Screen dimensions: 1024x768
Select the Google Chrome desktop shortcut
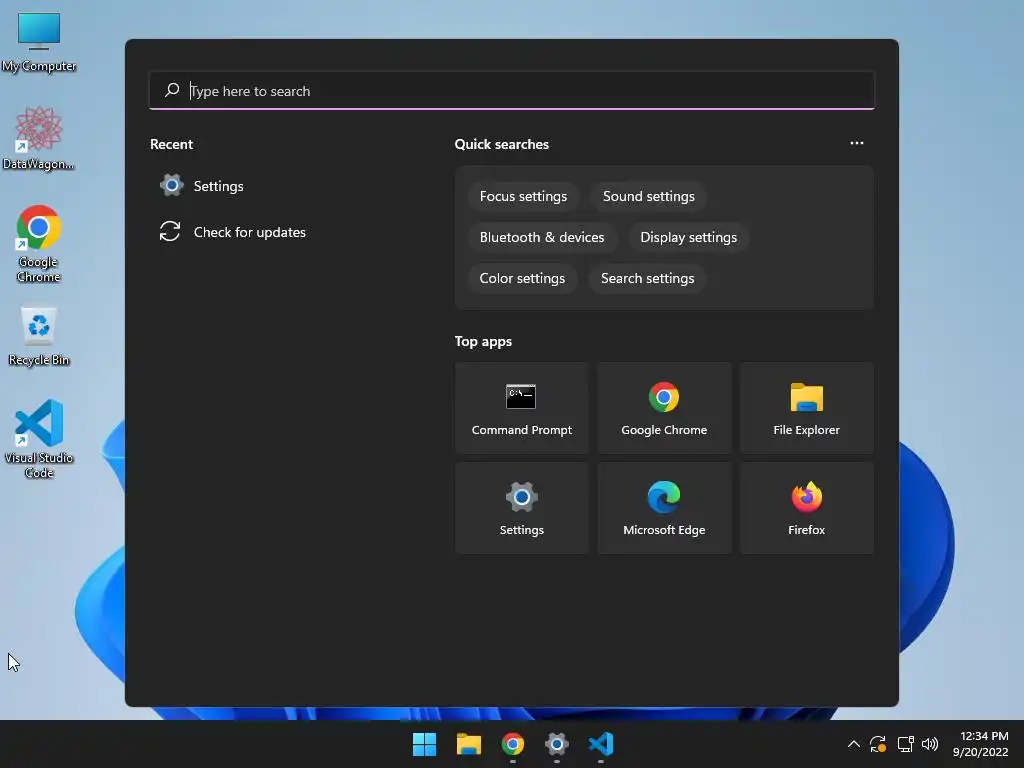tap(39, 244)
